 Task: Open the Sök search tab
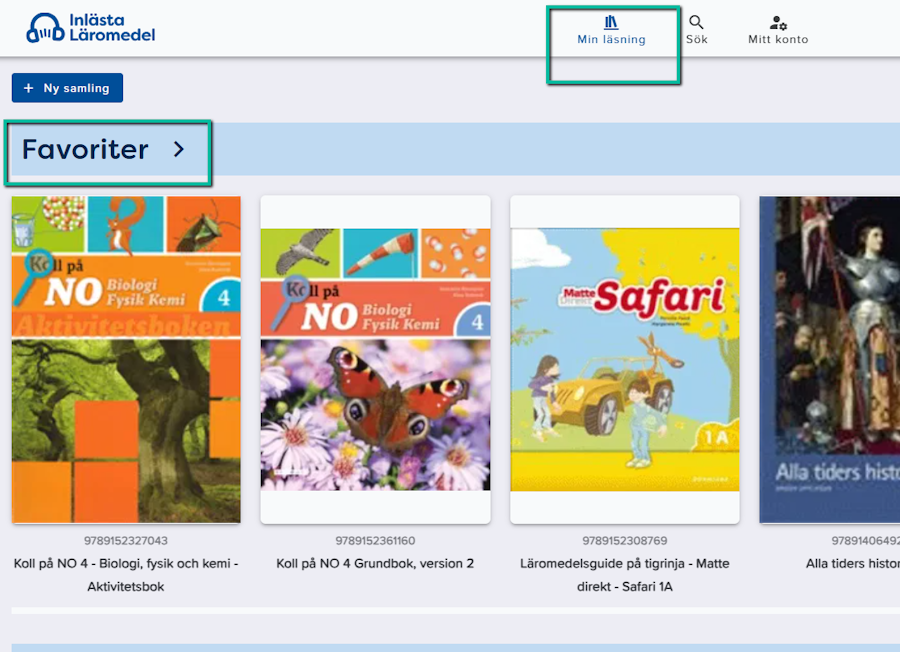tap(697, 30)
